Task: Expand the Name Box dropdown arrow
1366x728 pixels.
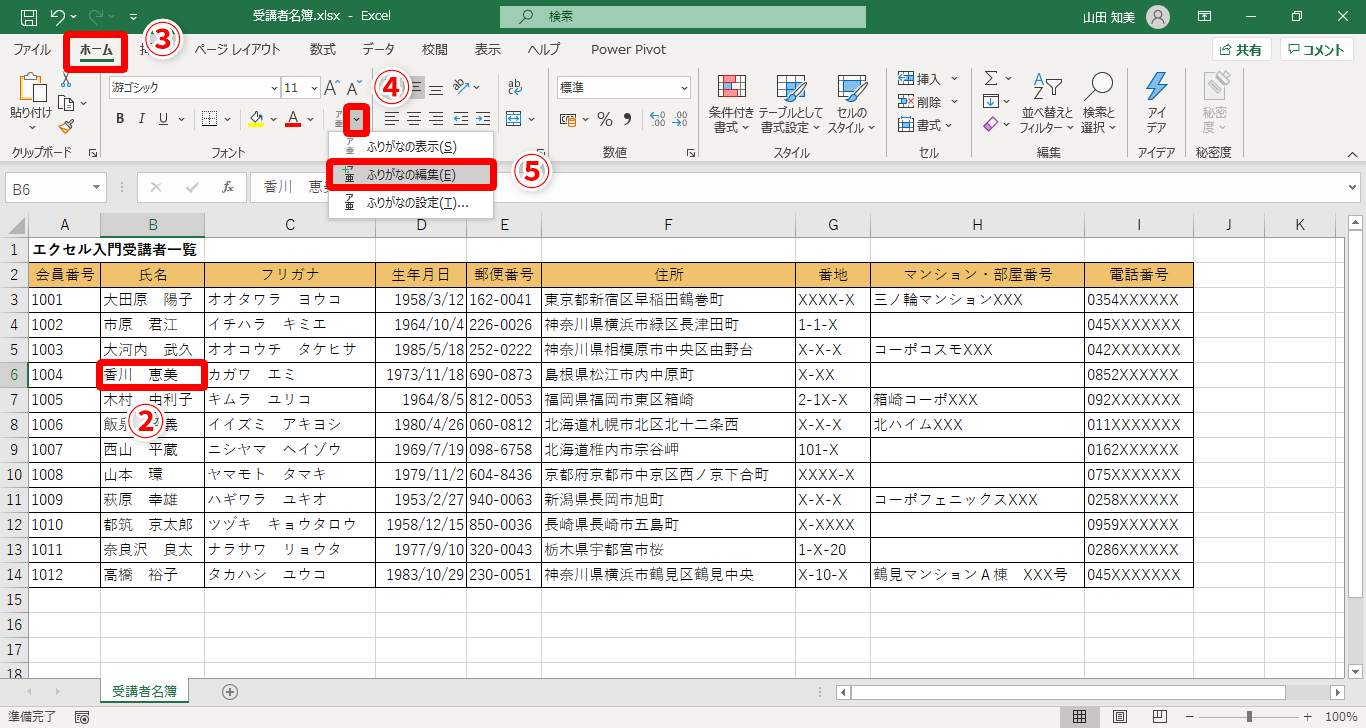Action: [x=96, y=187]
